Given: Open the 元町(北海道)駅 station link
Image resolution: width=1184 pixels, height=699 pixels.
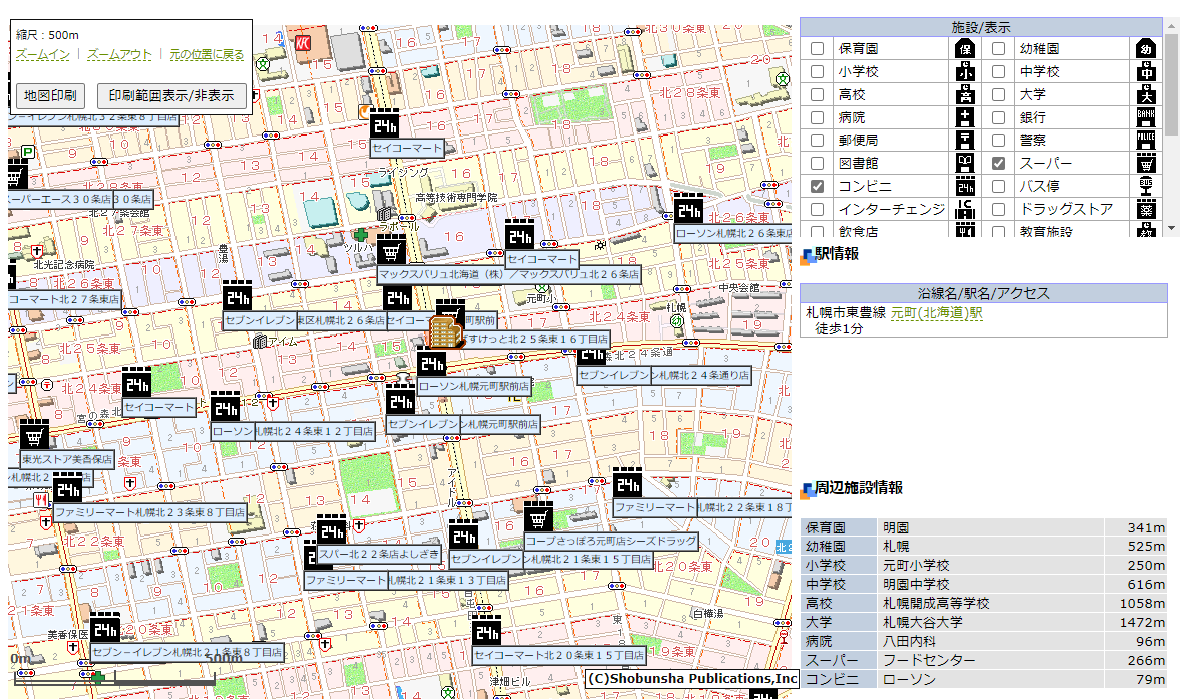Looking at the screenshot, I should 936,313.
